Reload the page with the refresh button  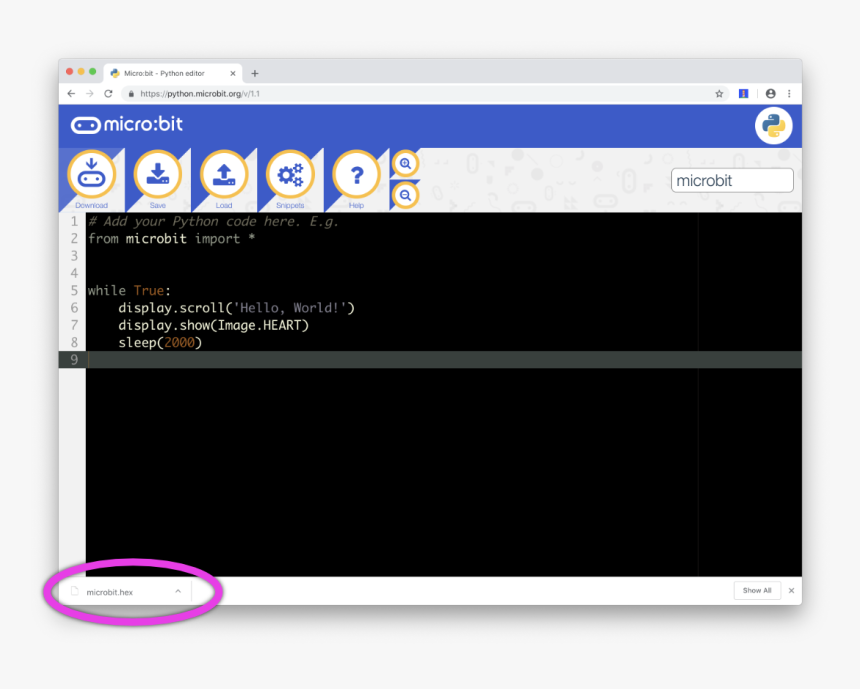click(108, 93)
